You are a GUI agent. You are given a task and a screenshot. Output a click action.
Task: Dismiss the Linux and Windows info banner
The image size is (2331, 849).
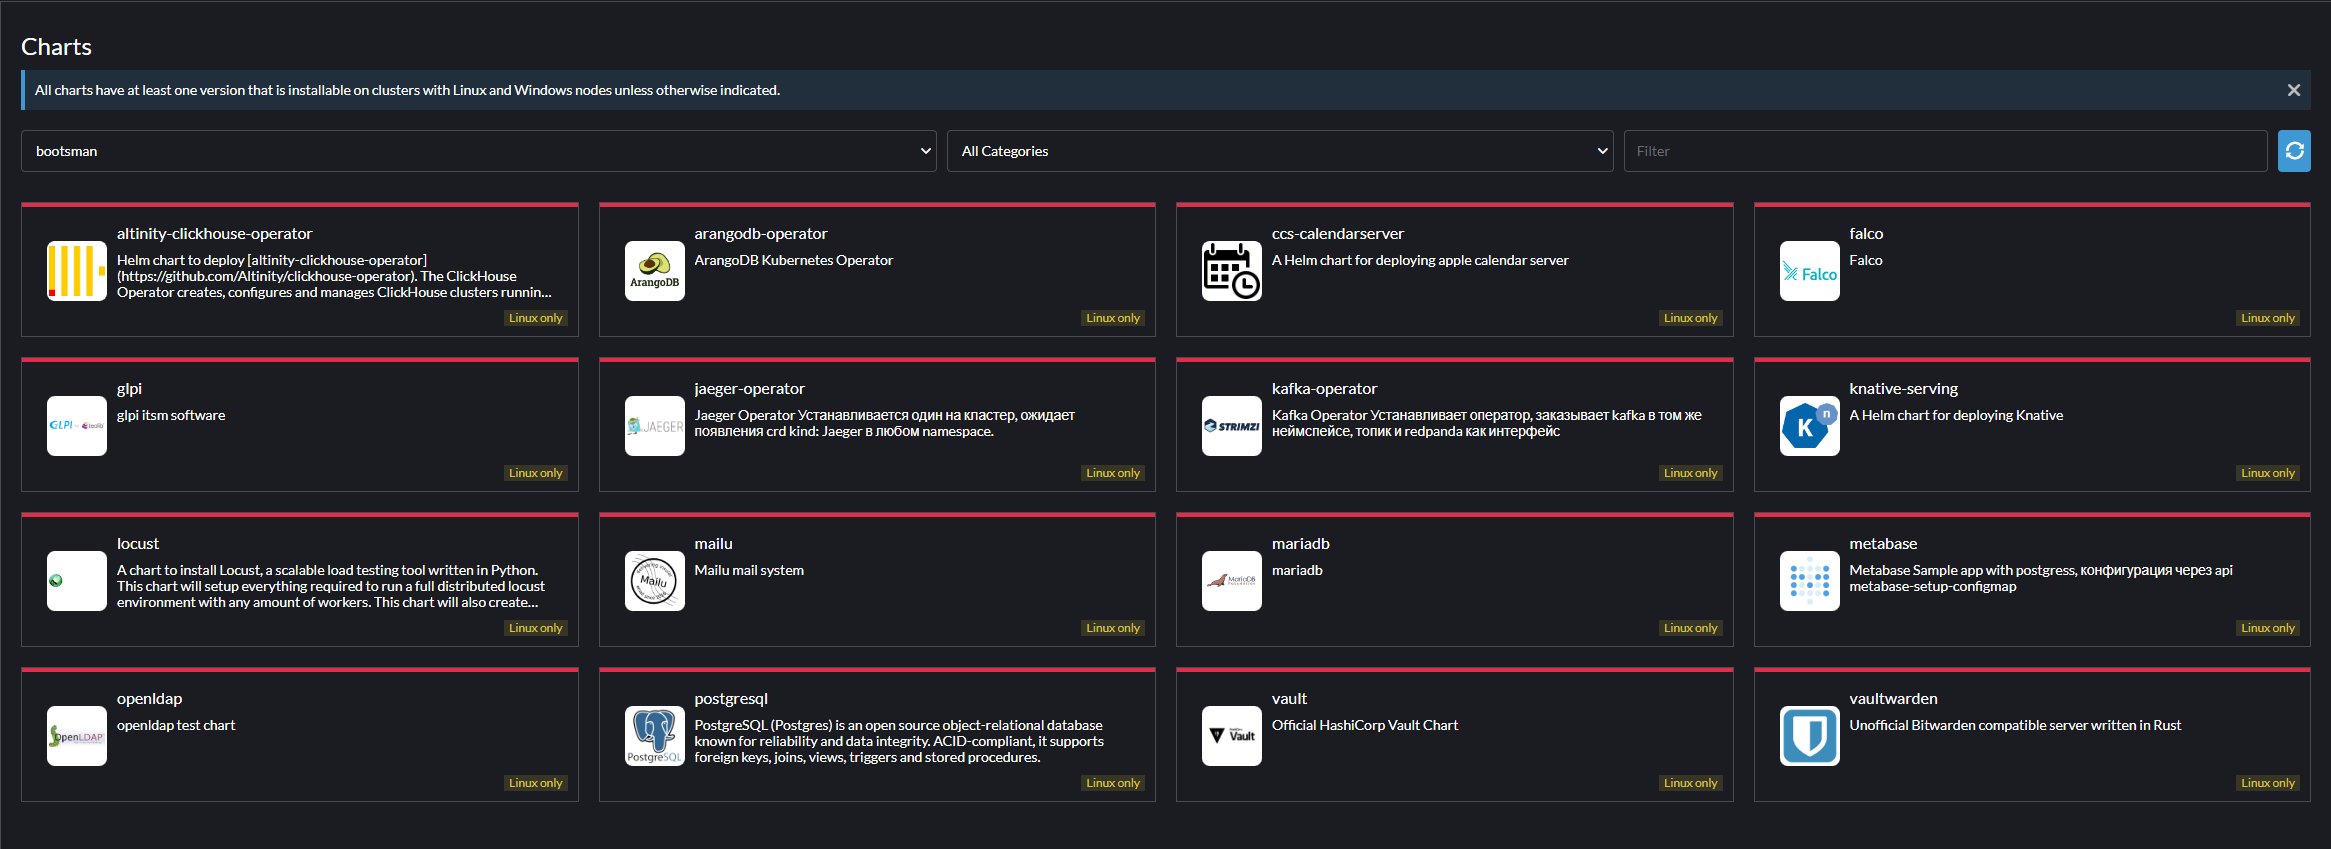2293,90
